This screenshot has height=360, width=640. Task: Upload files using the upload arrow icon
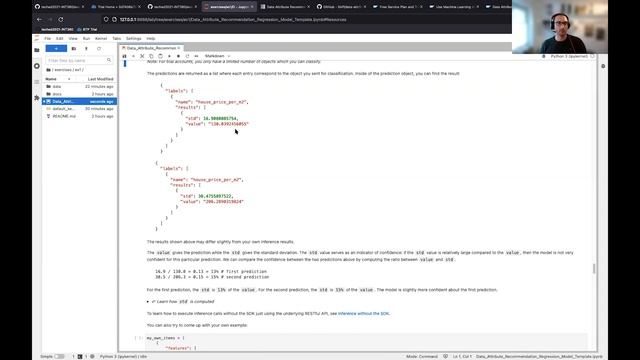(x=86, y=49)
